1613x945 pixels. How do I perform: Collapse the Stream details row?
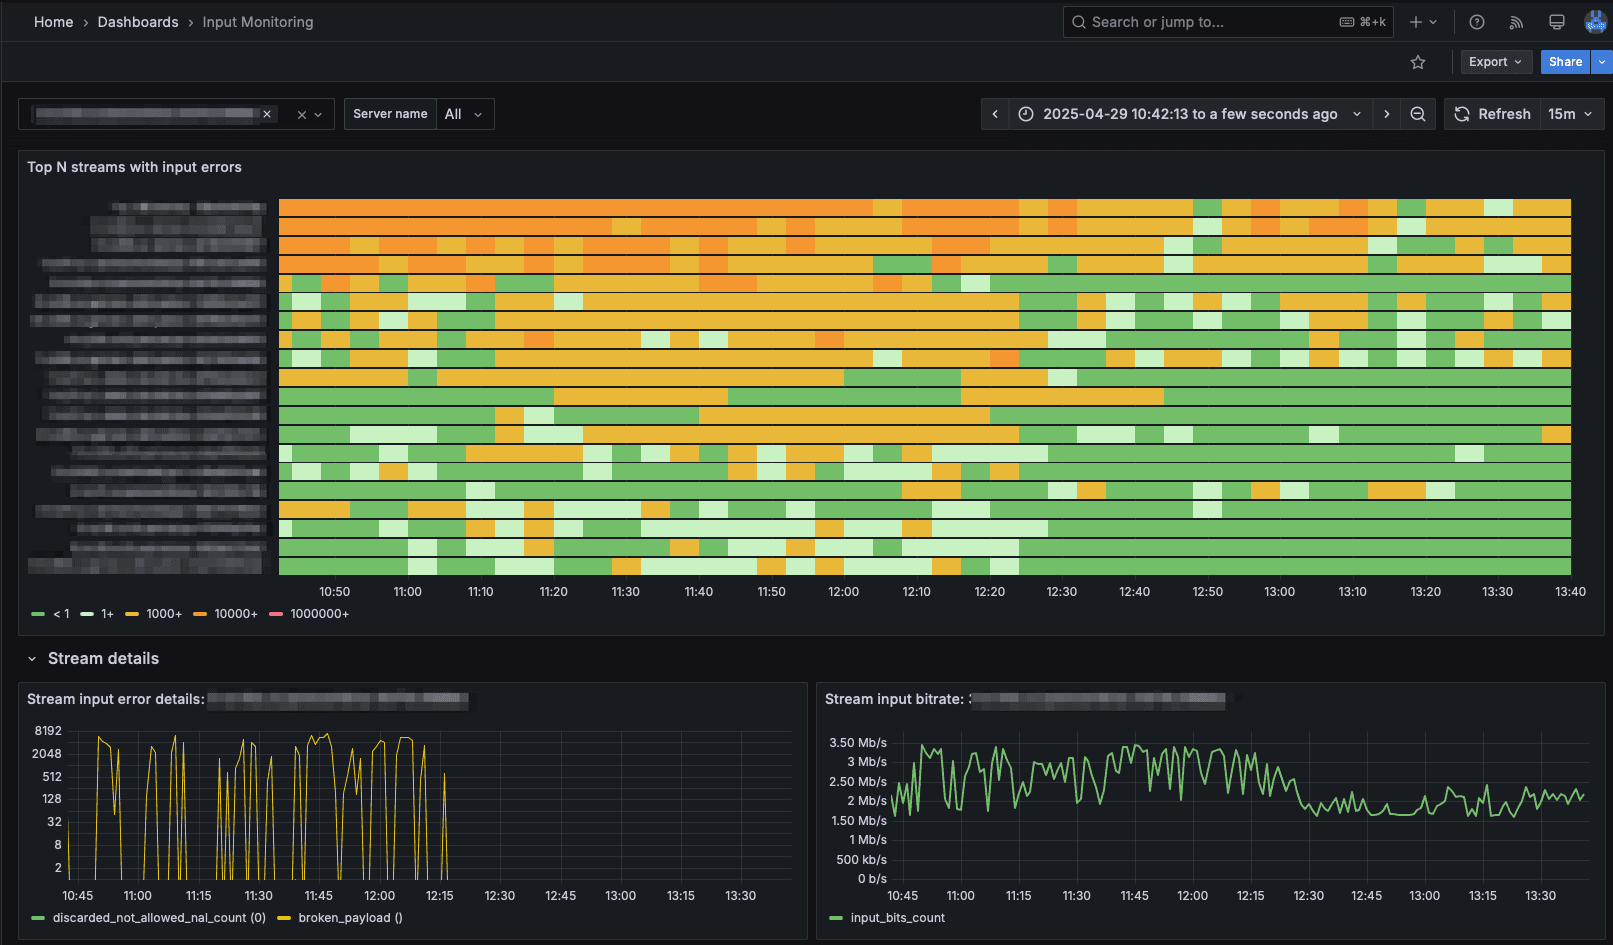click(32, 659)
